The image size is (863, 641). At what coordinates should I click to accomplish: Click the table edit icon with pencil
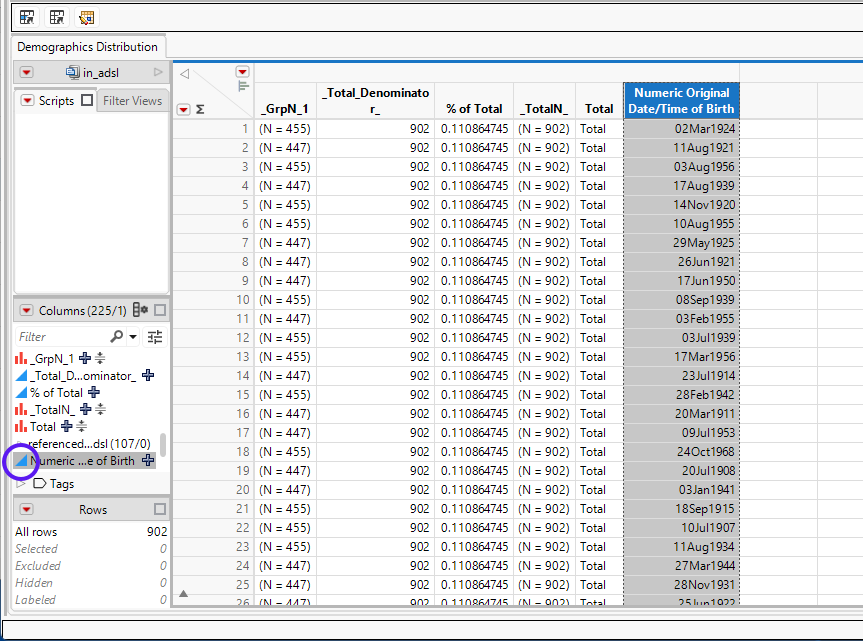(x=86, y=17)
